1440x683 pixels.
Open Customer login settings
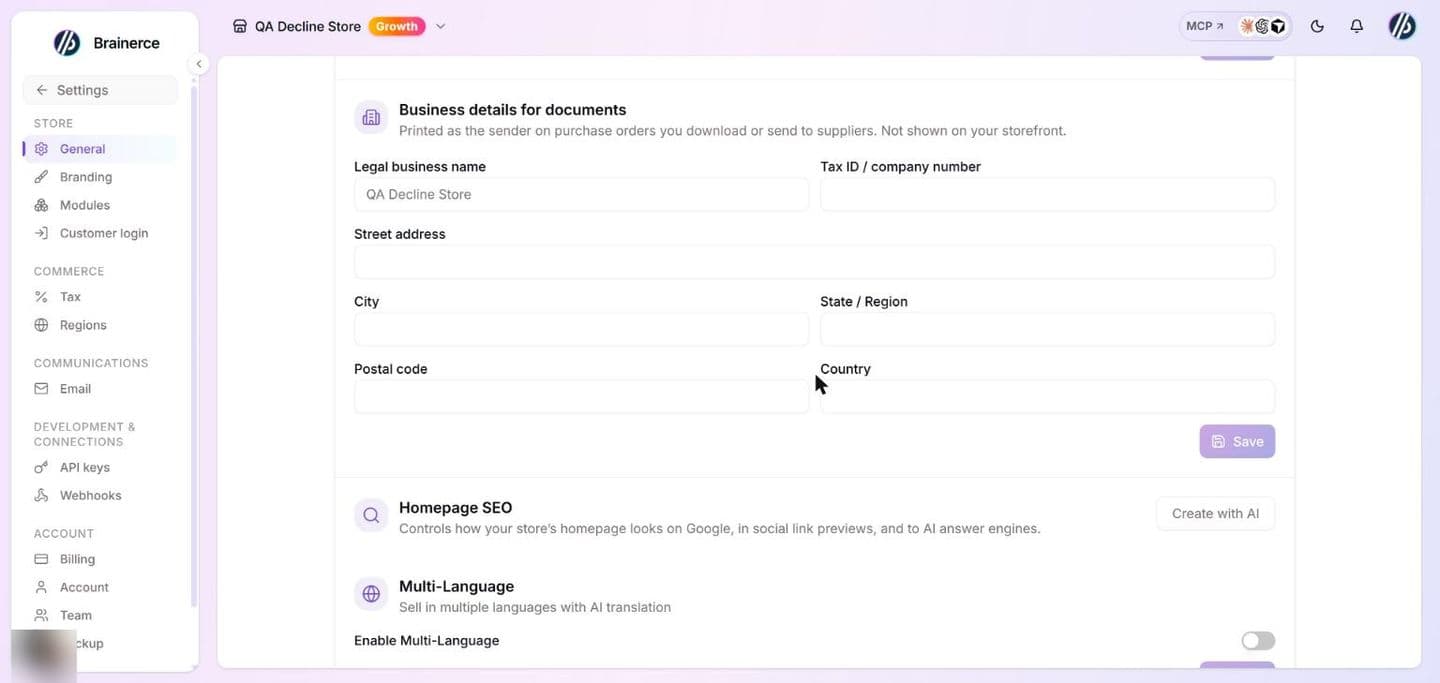tap(100, 233)
